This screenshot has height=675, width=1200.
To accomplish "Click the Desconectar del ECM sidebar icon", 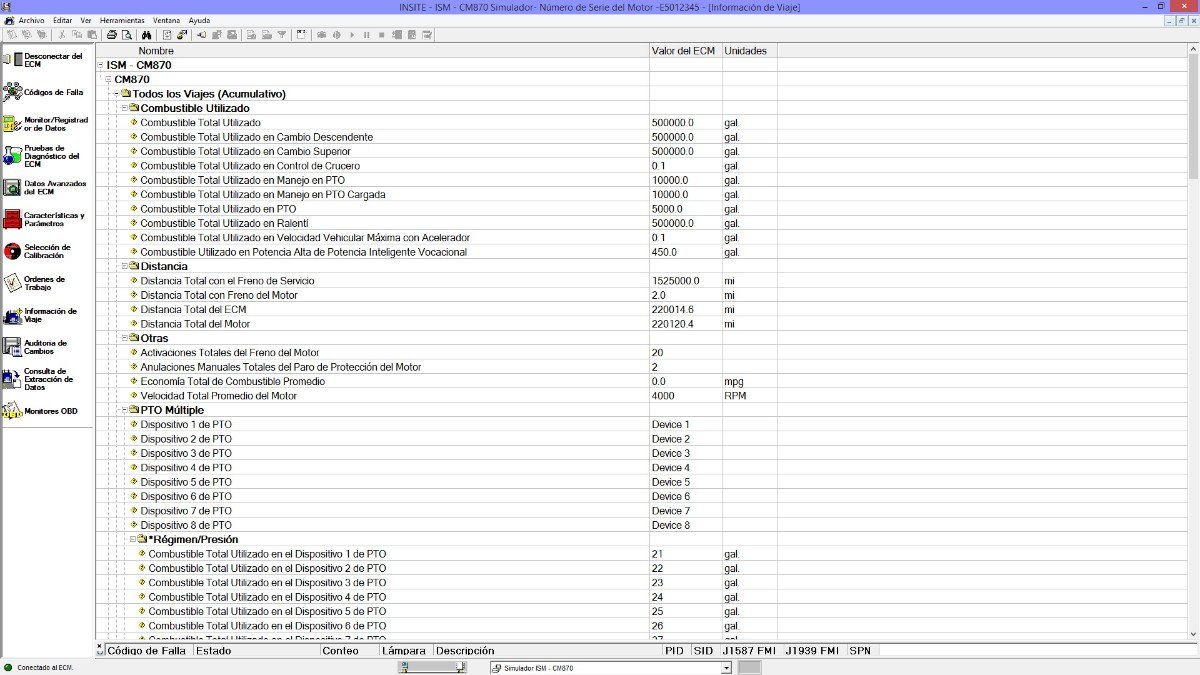I will 12,60.
